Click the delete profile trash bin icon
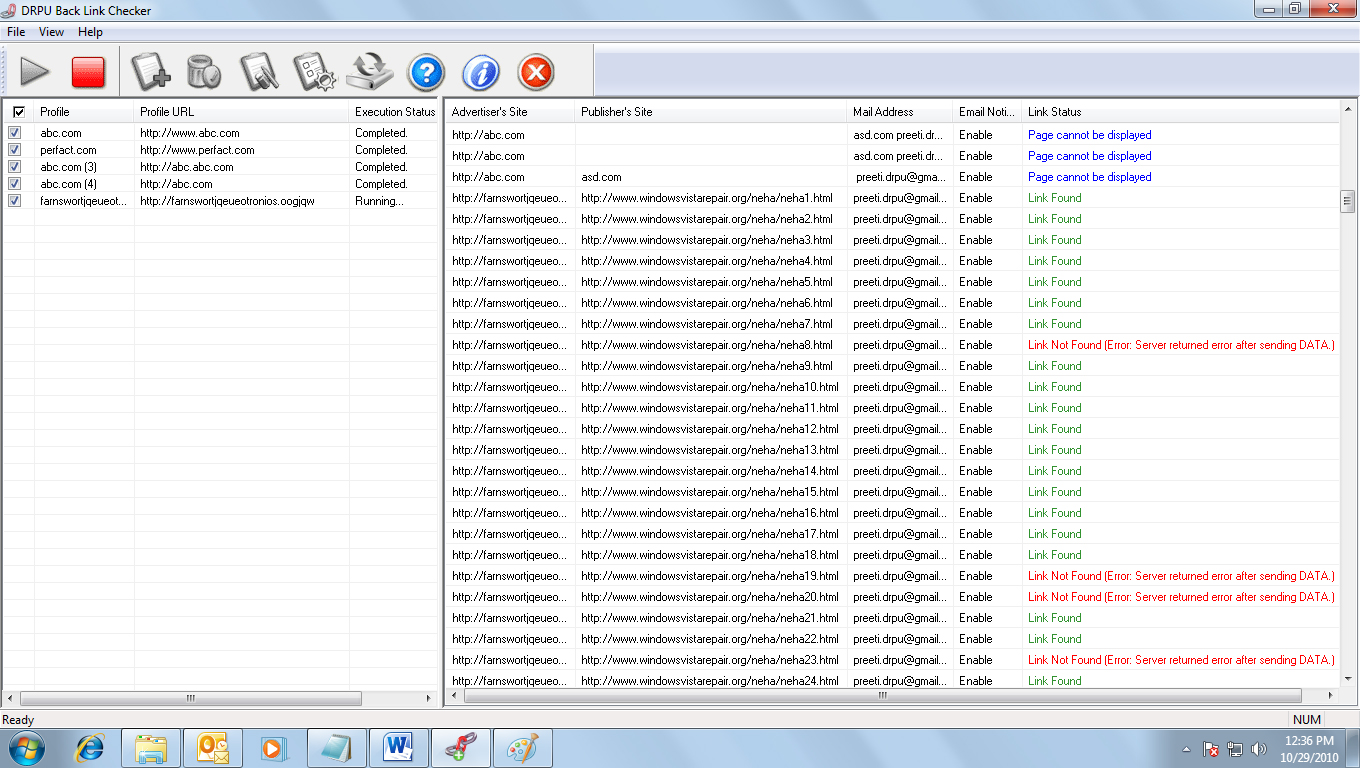 click(204, 72)
